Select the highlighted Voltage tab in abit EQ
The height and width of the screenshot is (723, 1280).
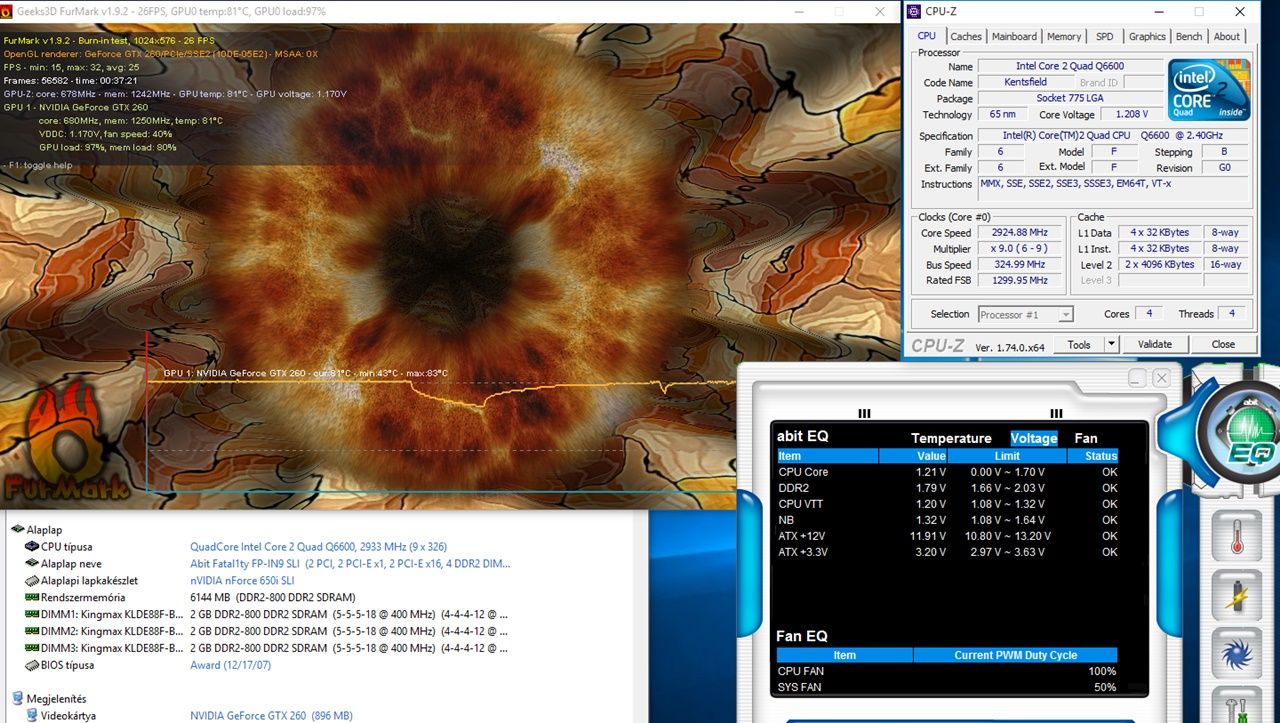coord(1034,438)
